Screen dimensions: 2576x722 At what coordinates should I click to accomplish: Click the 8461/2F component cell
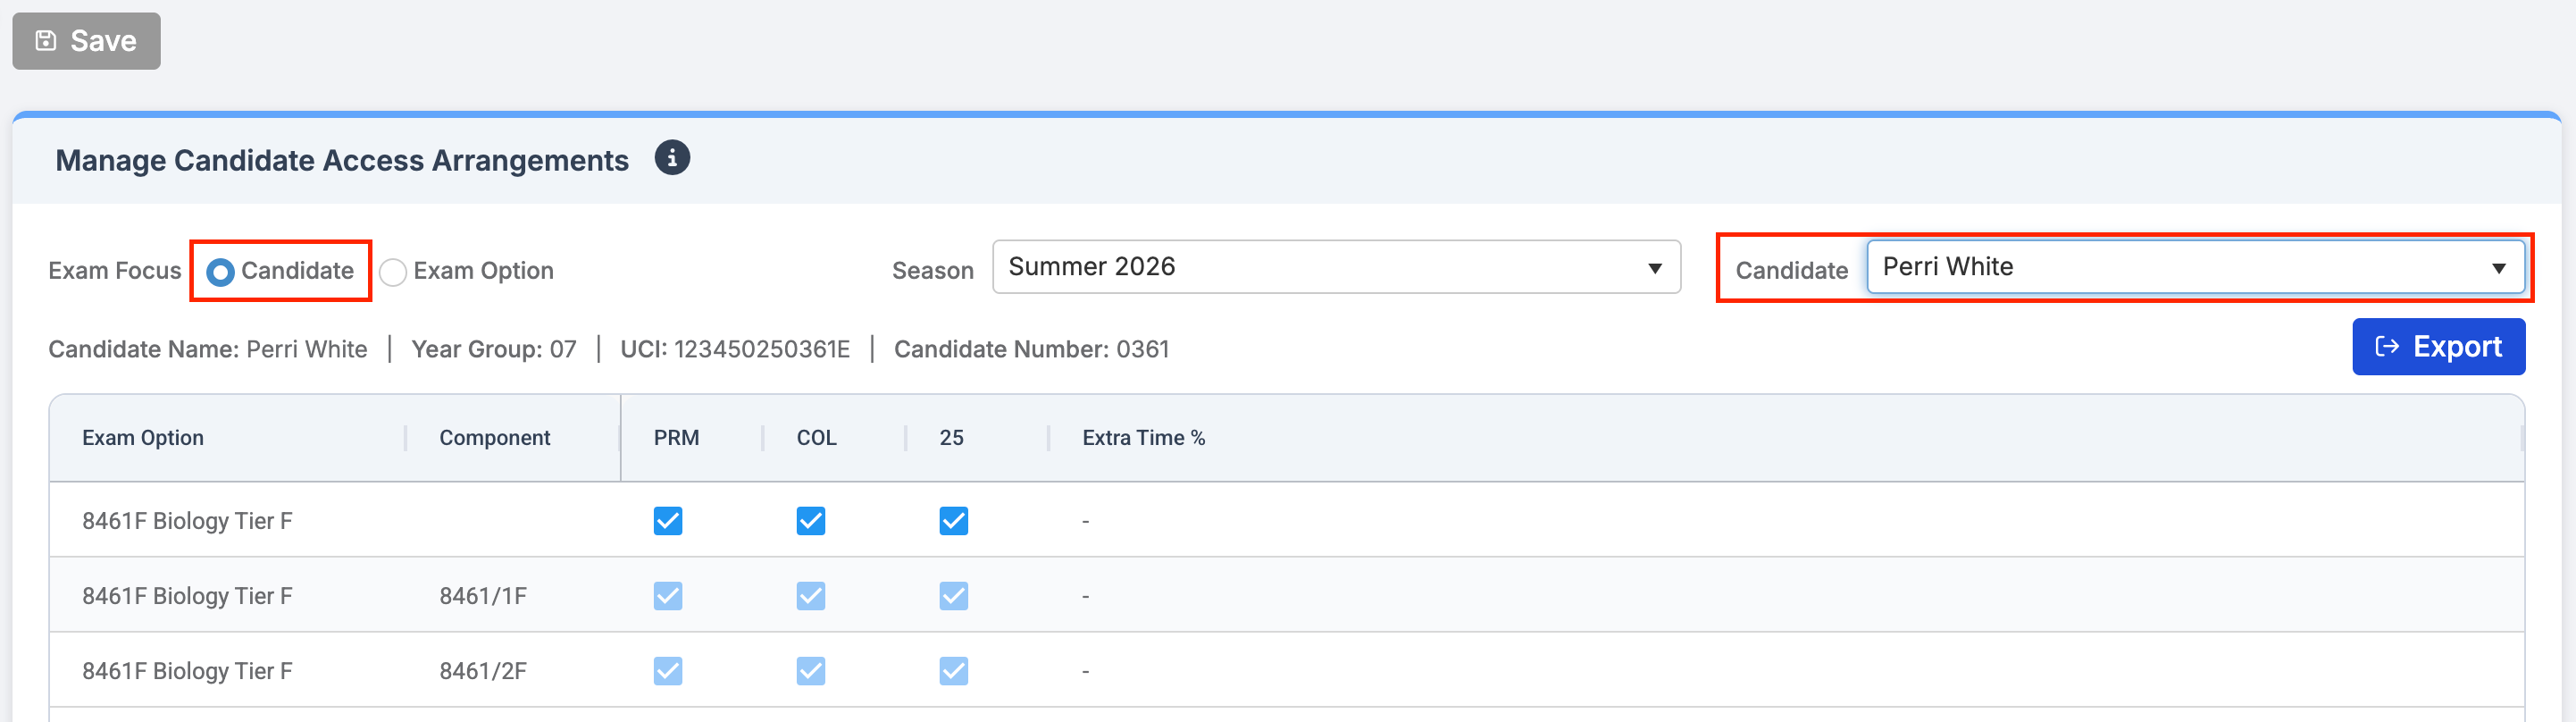tap(483, 671)
